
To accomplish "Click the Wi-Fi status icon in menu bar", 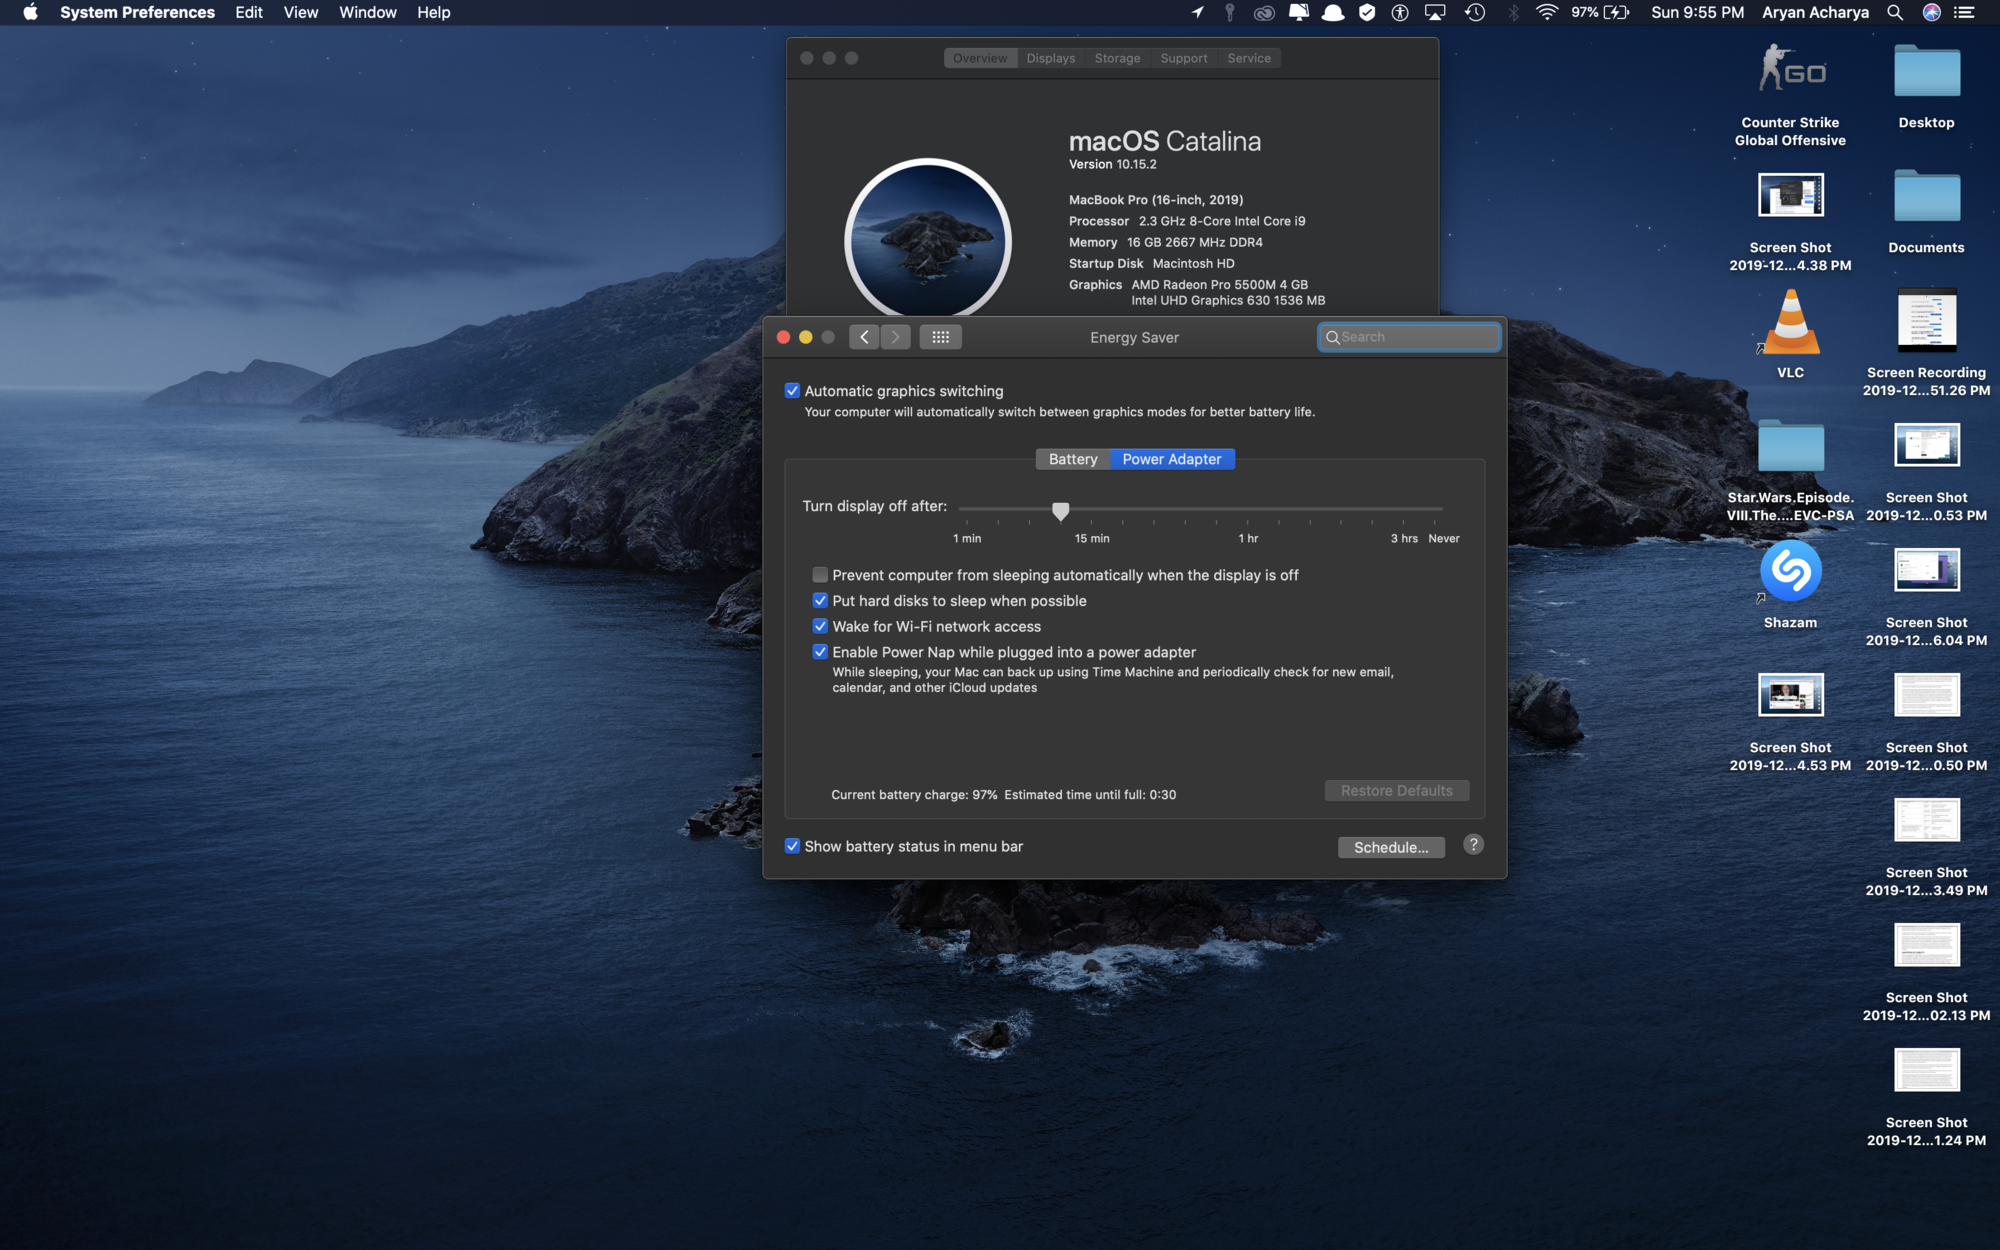I will (1546, 12).
